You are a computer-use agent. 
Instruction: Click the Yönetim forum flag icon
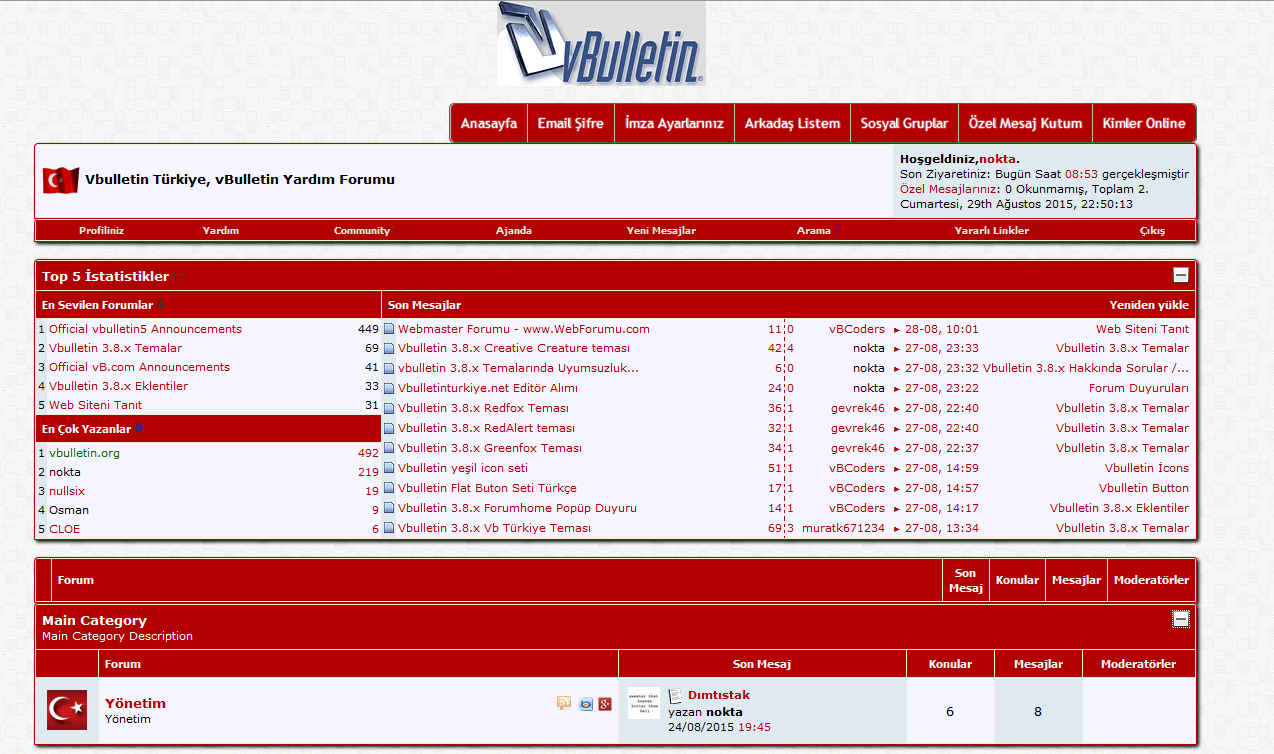[67, 710]
